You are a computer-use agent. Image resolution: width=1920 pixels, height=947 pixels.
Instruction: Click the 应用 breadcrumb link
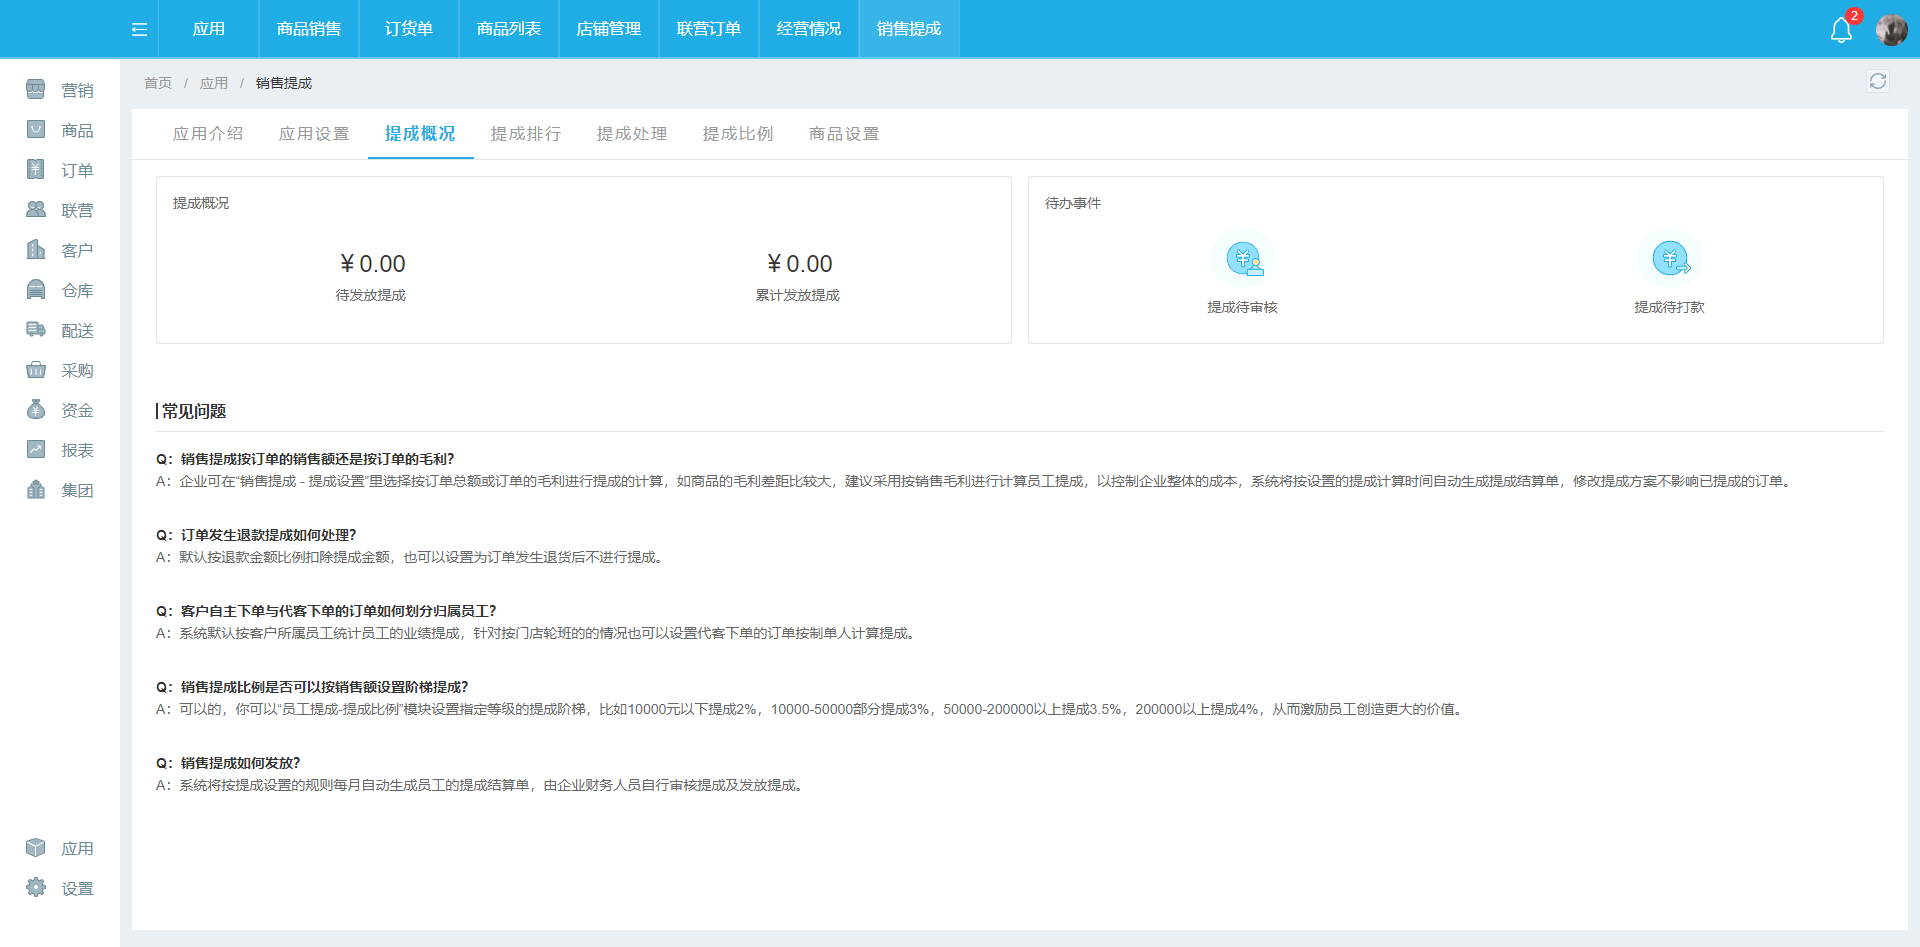[x=213, y=83]
